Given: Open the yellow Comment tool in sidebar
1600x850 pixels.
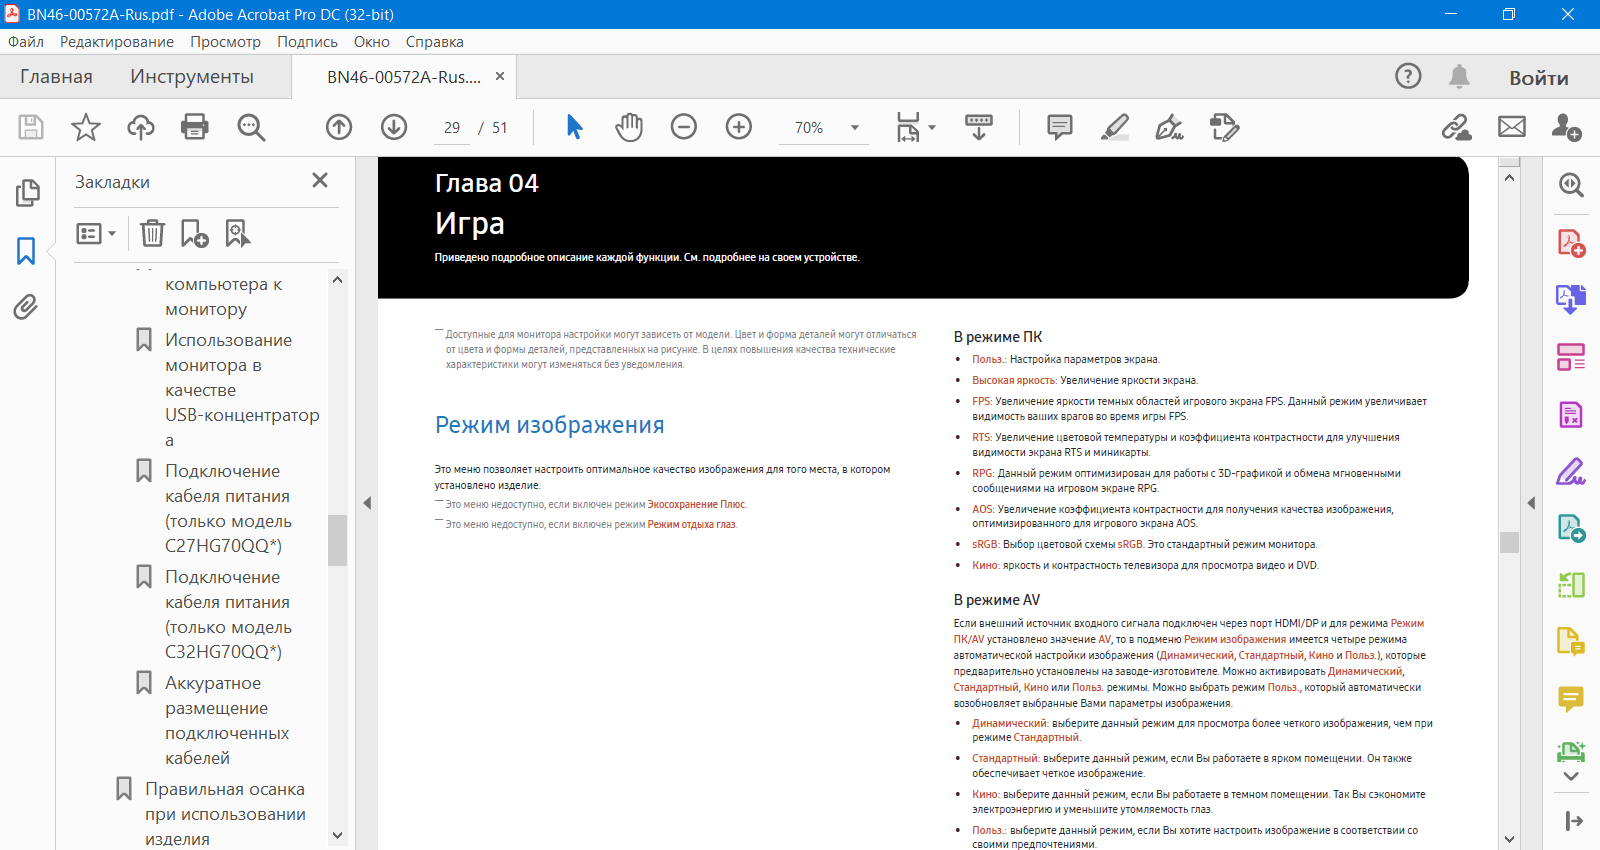Looking at the screenshot, I should pyautogui.click(x=1571, y=699).
